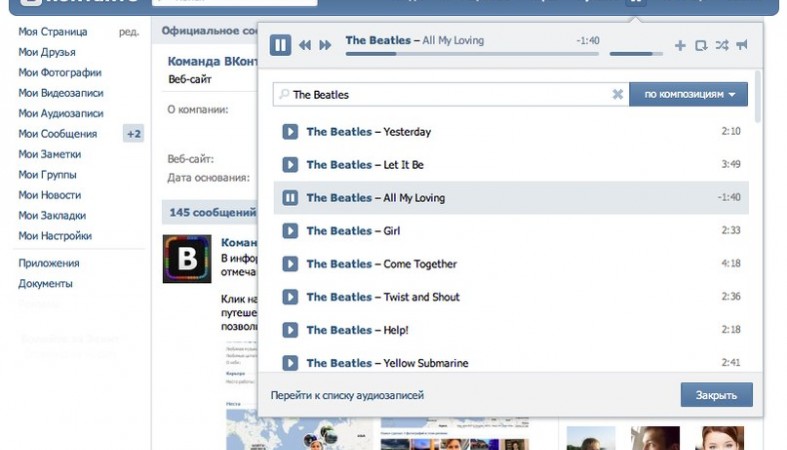This screenshot has height=450, width=787.
Task: Adjust the player volume slider
Action: (x=636, y=54)
